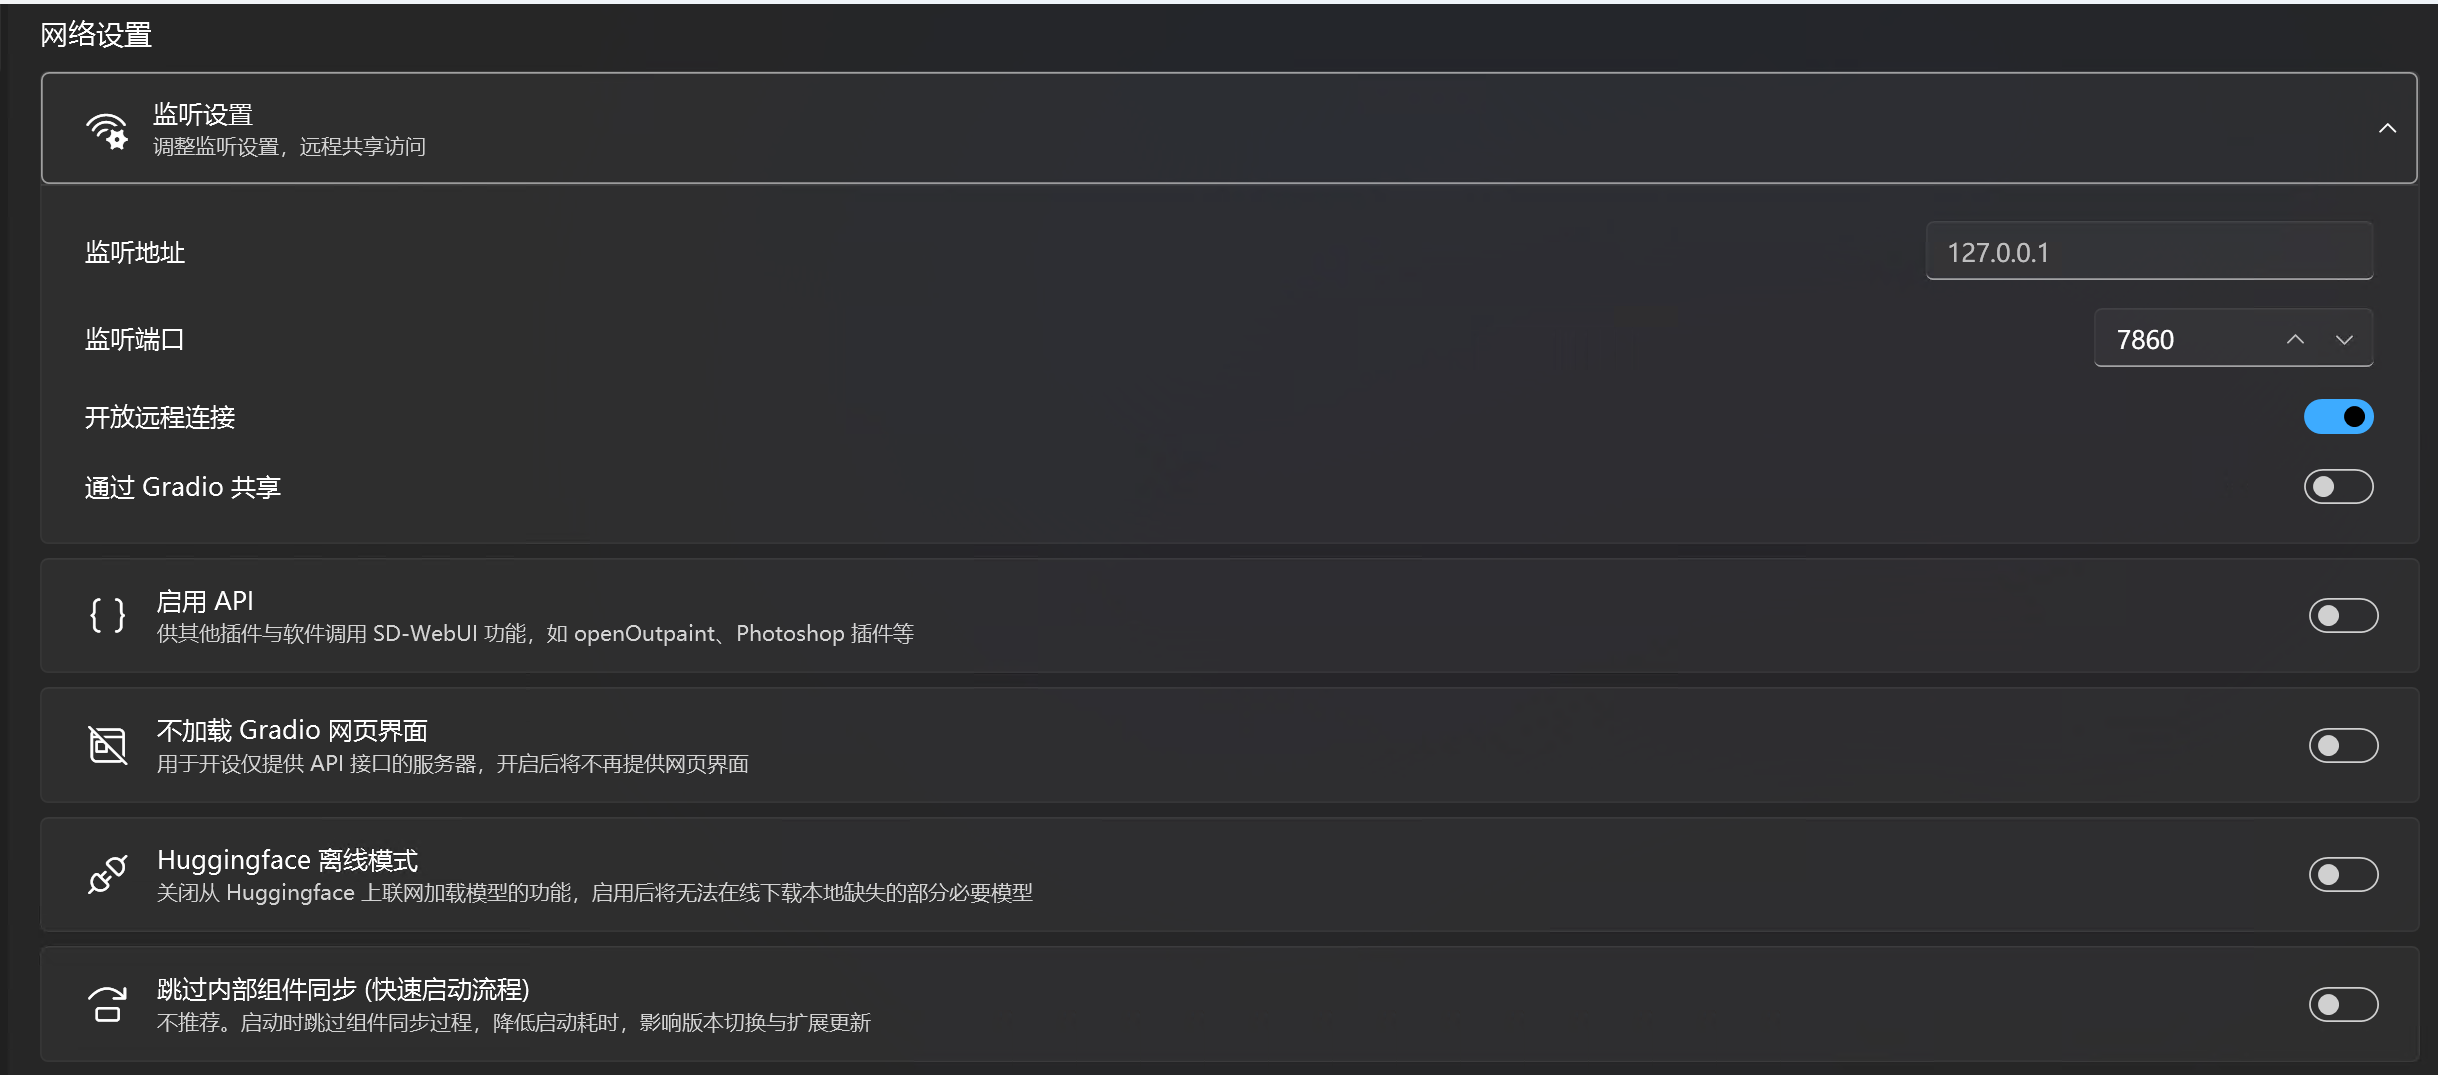Click the WiFi listen settings icon
The width and height of the screenshot is (2438, 1075).
(108, 128)
